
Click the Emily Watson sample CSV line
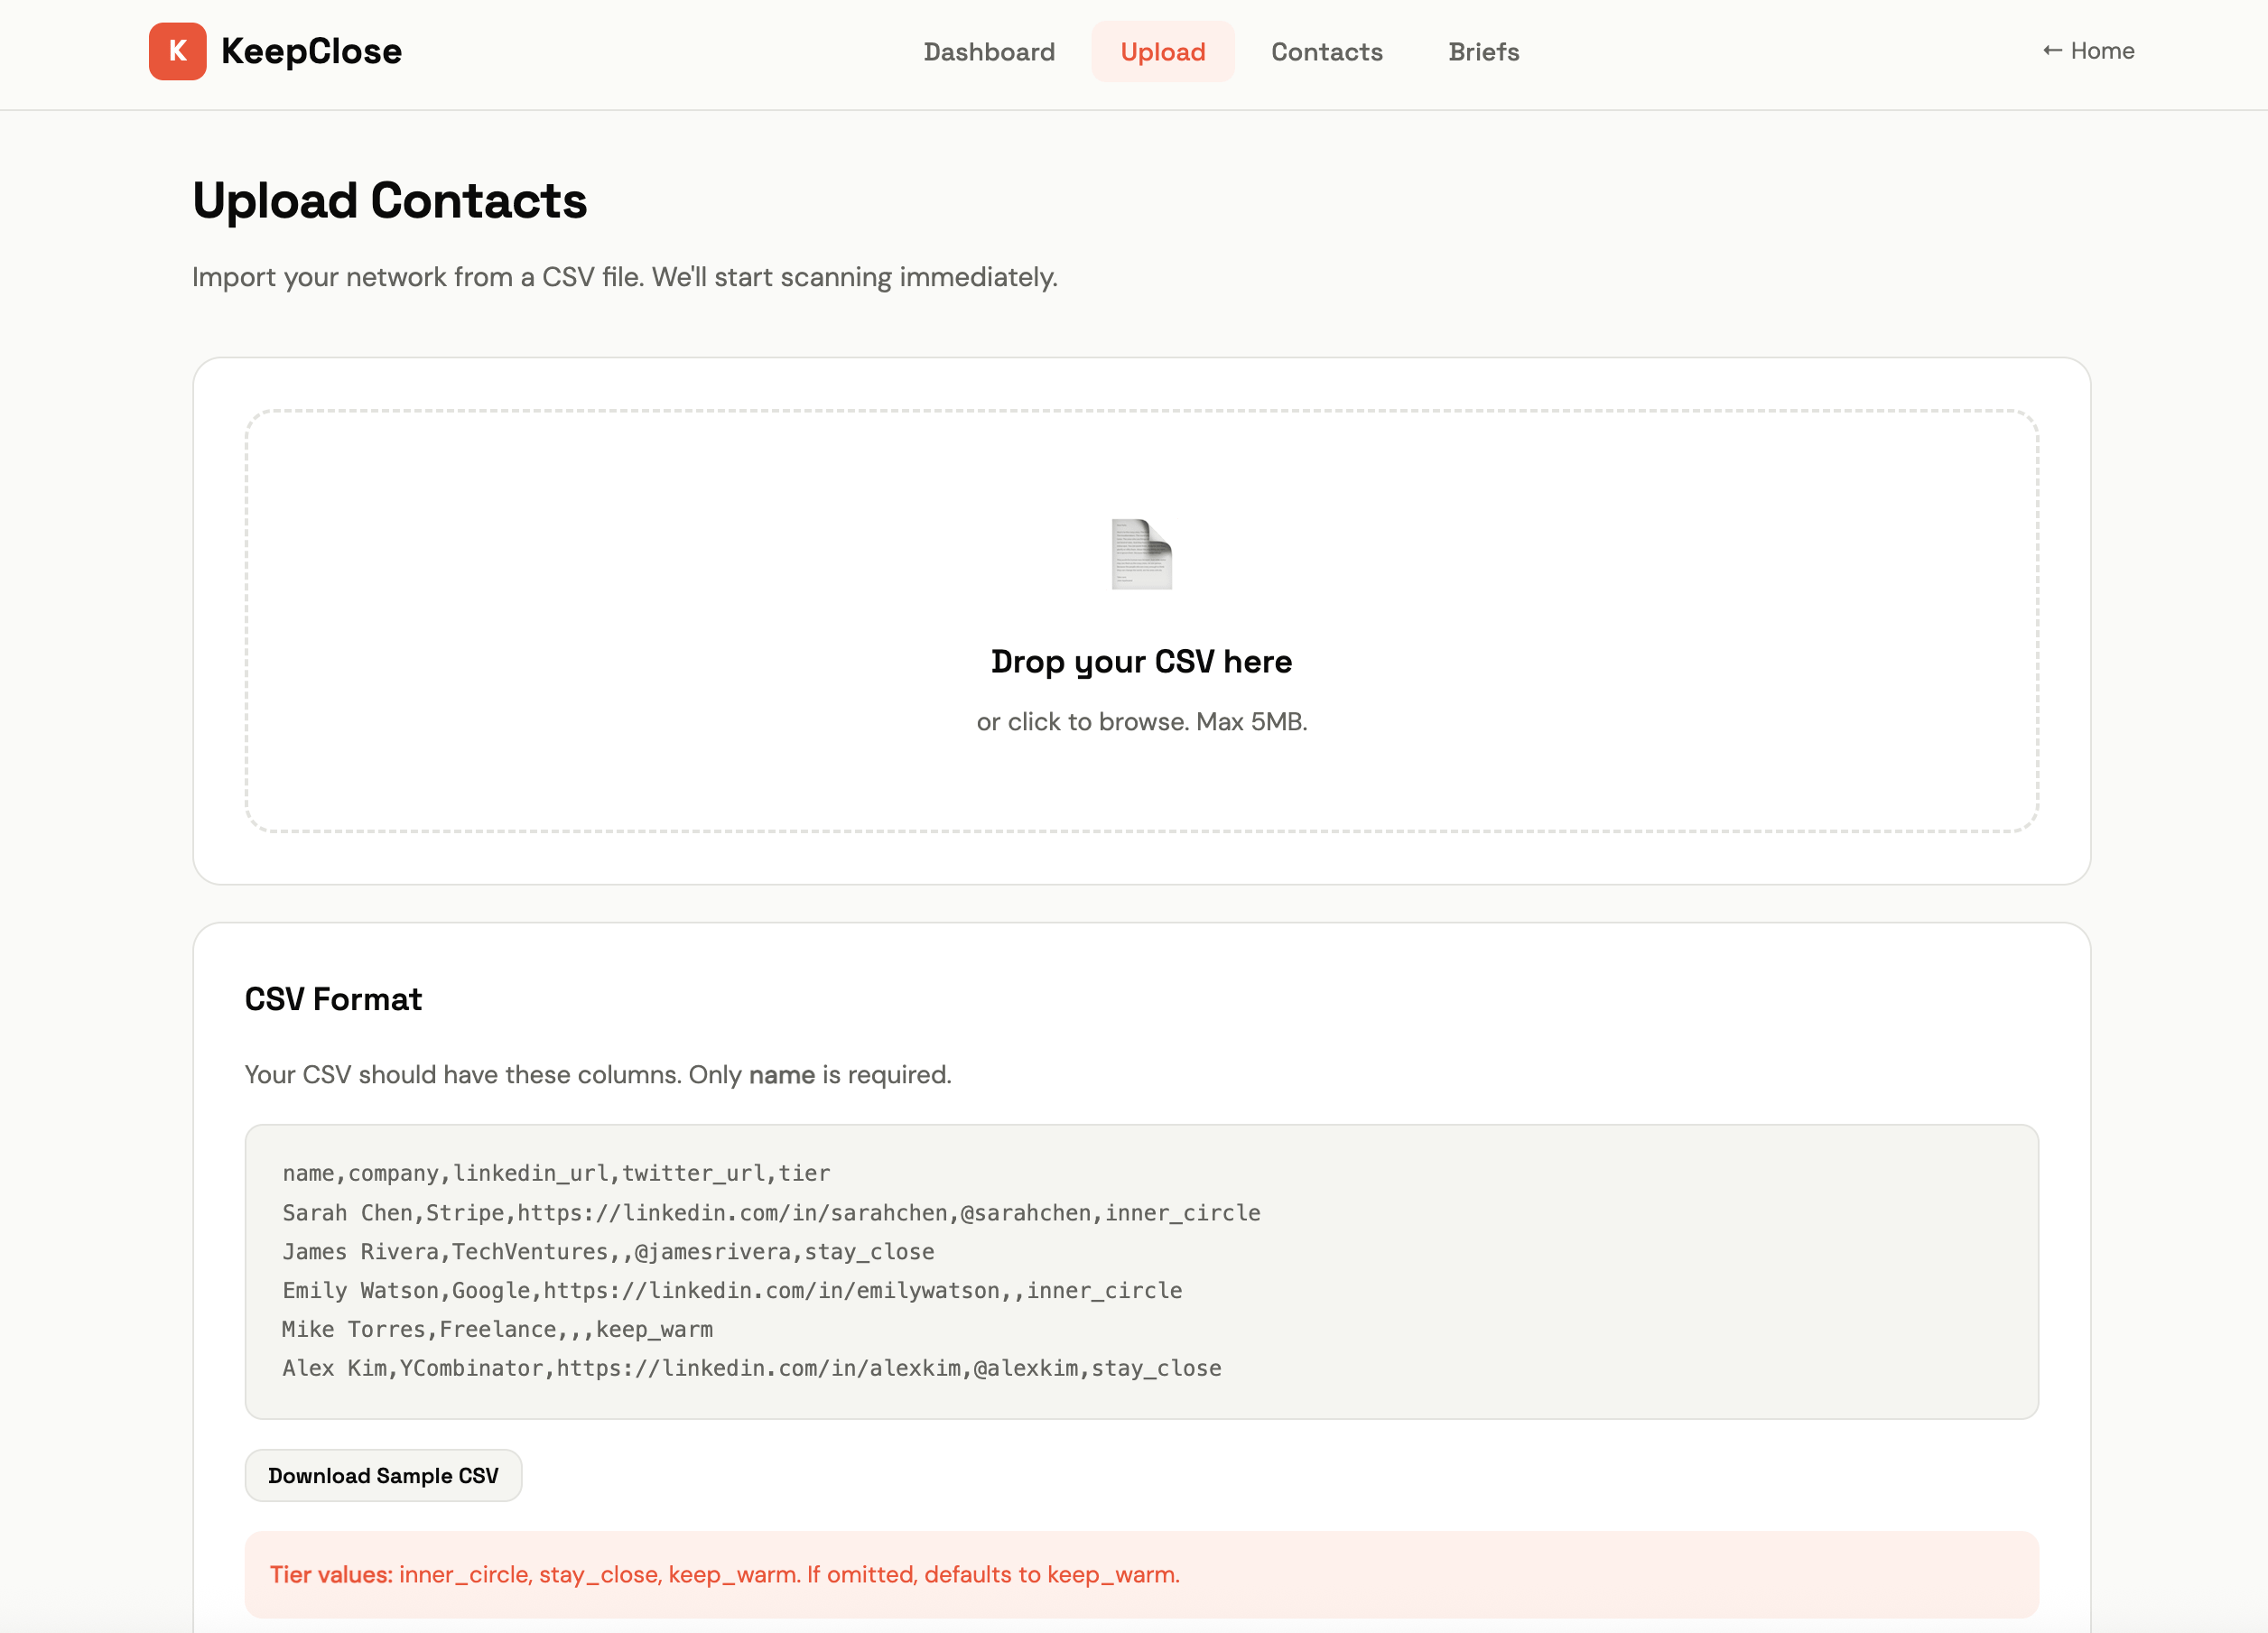click(732, 1290)
